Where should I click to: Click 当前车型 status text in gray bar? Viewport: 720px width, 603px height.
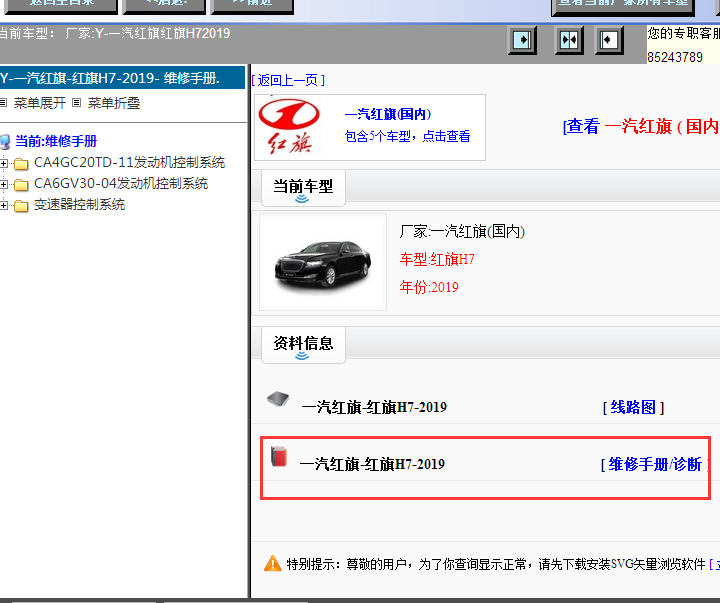tap(114, 34)
